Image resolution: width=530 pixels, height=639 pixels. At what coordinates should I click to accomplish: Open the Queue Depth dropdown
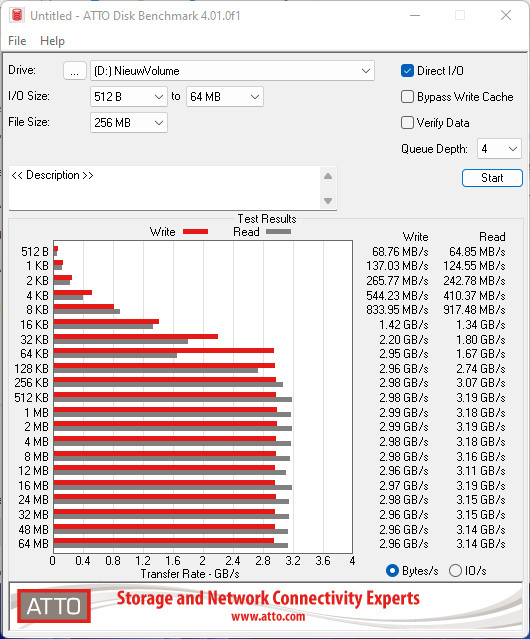(499, 149)
